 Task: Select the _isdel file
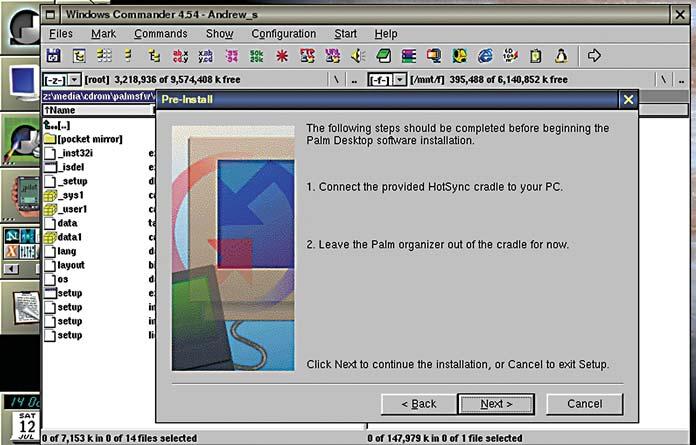(64, 167)
